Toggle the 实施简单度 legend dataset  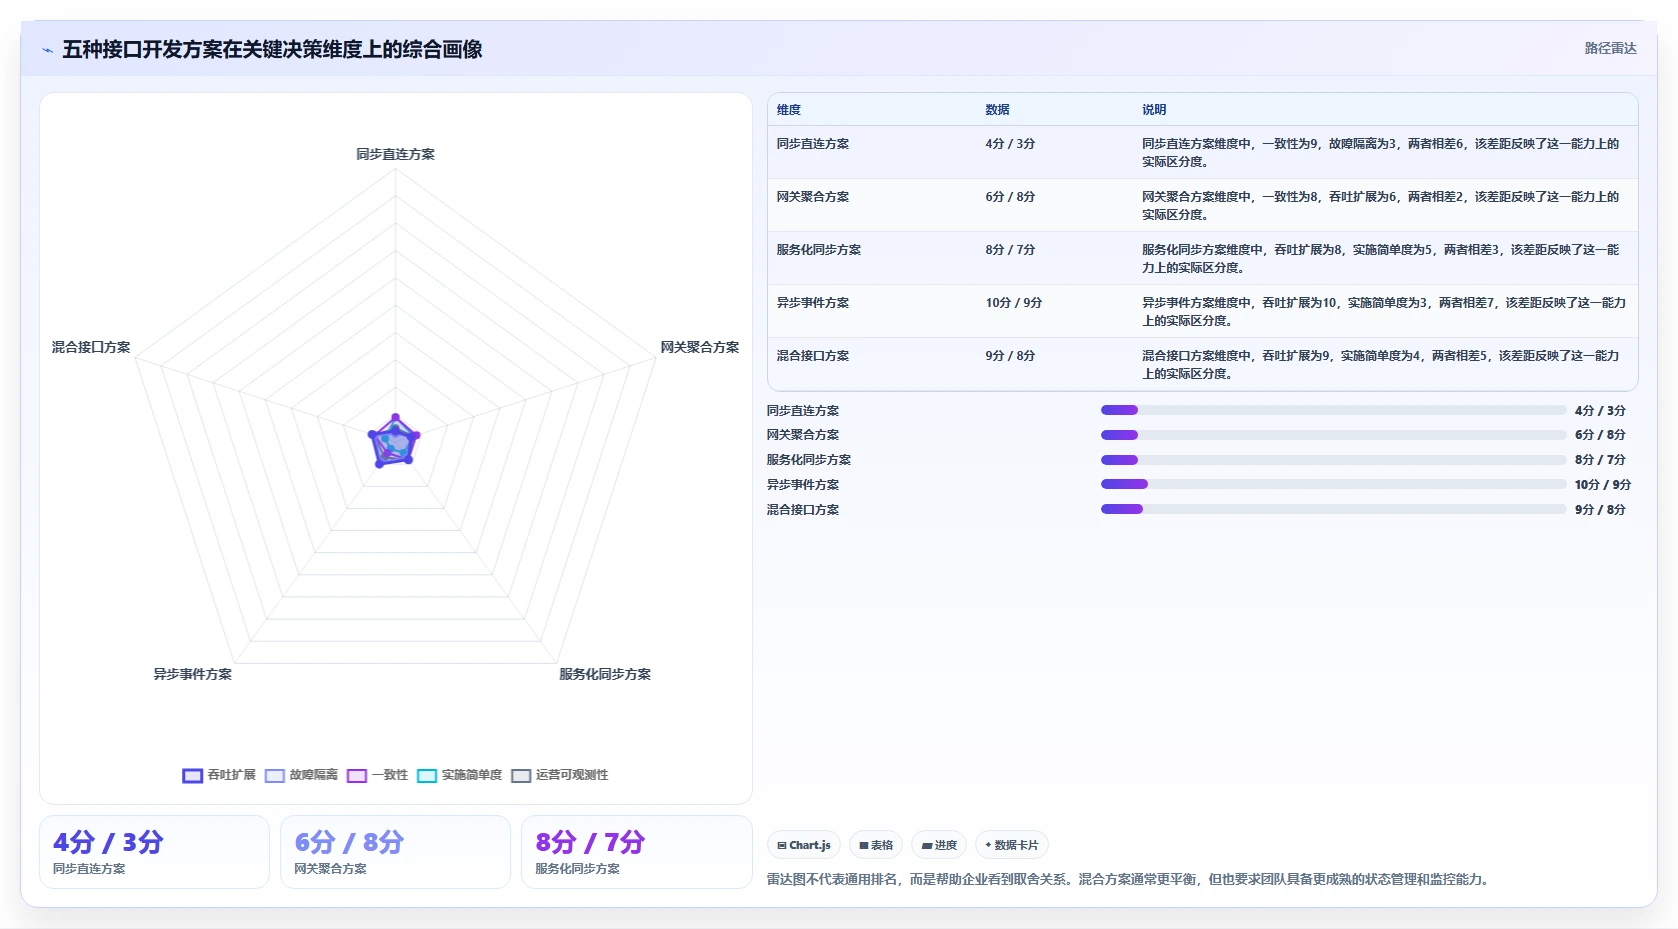[x=459, y=775]
